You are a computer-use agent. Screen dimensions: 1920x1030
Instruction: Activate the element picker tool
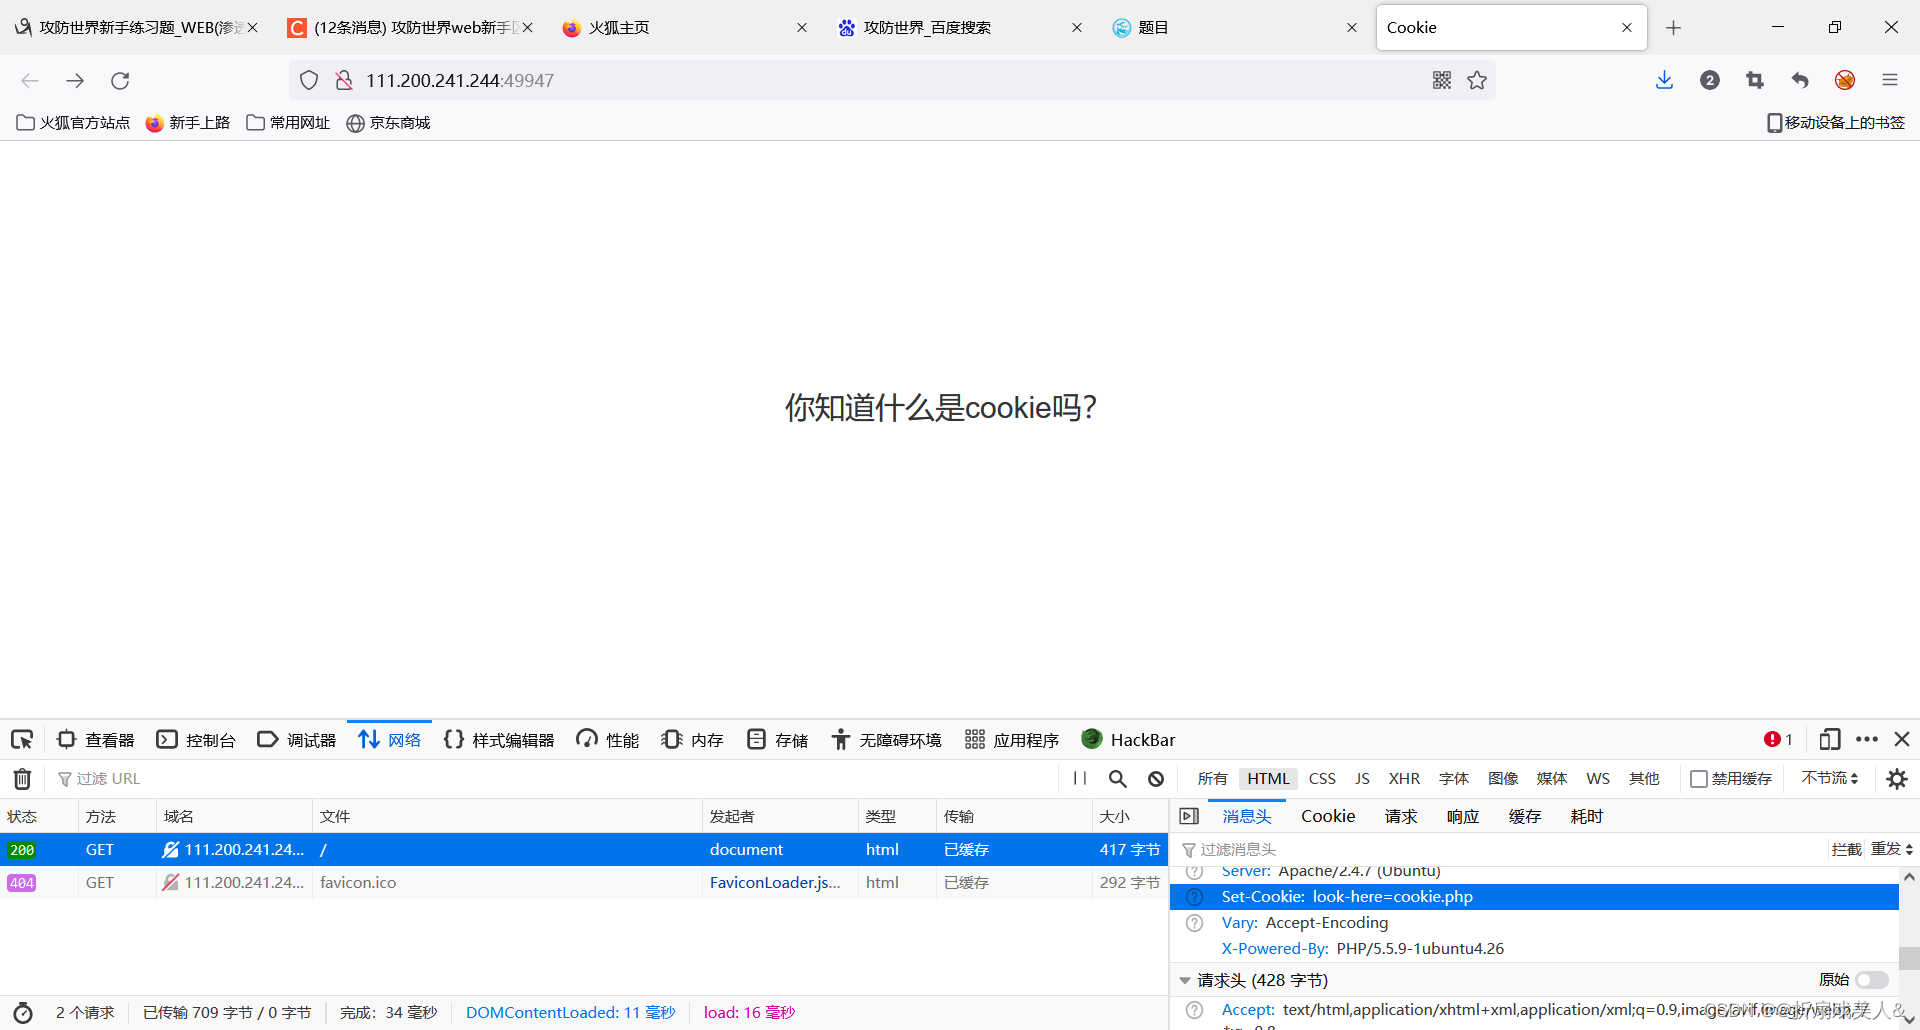pos(22,739)
